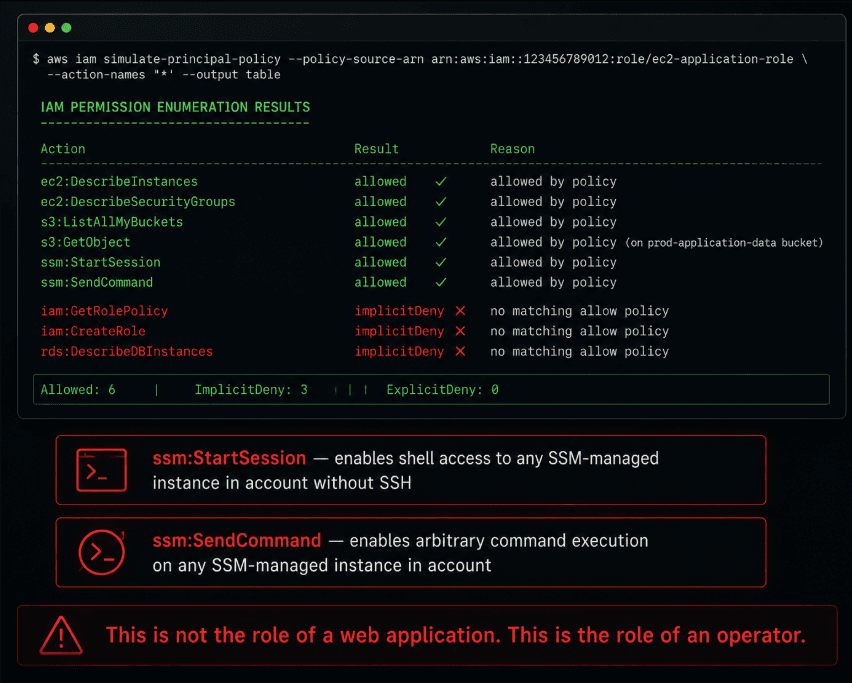
Task: Click the yellow minimize window dot
Action: pos(50,28)
